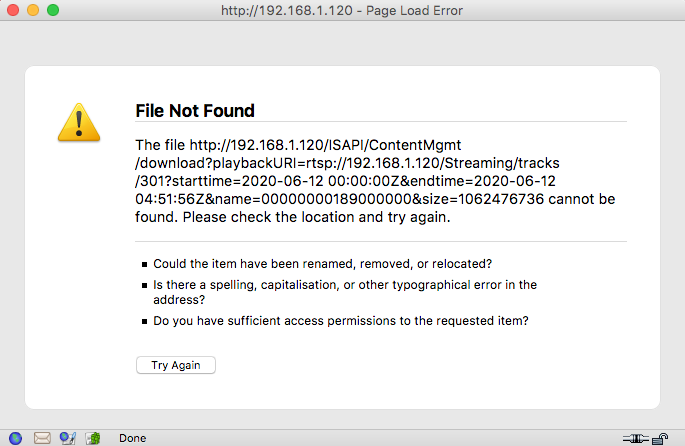
Task: Close the Page Load Error window
Action: pyautogui.click(x=13, y=10)
